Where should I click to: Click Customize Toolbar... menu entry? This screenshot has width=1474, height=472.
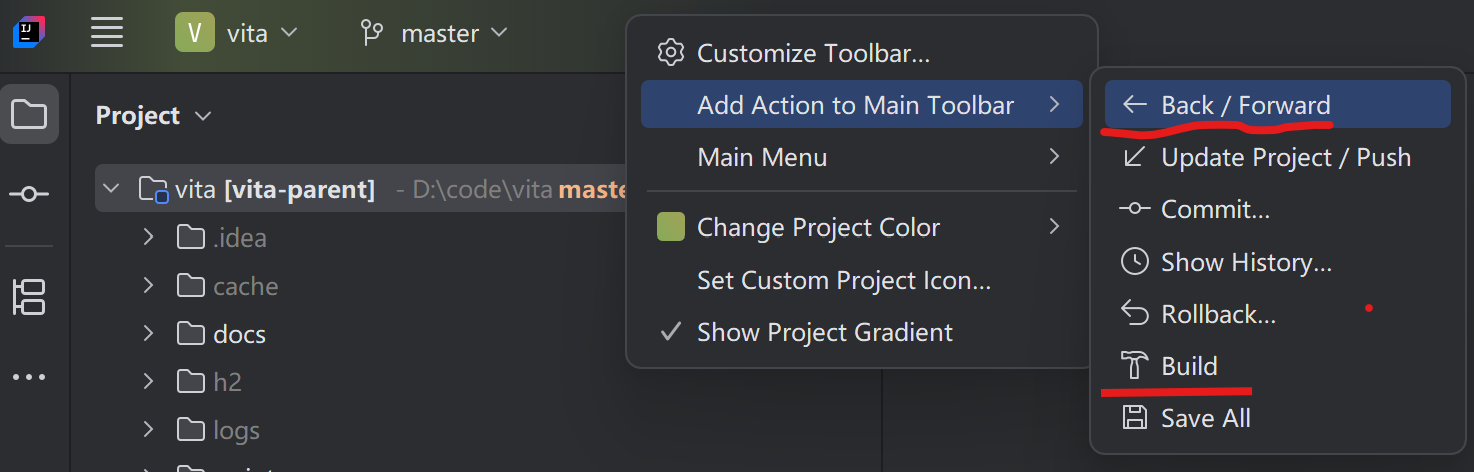(812, 53)
